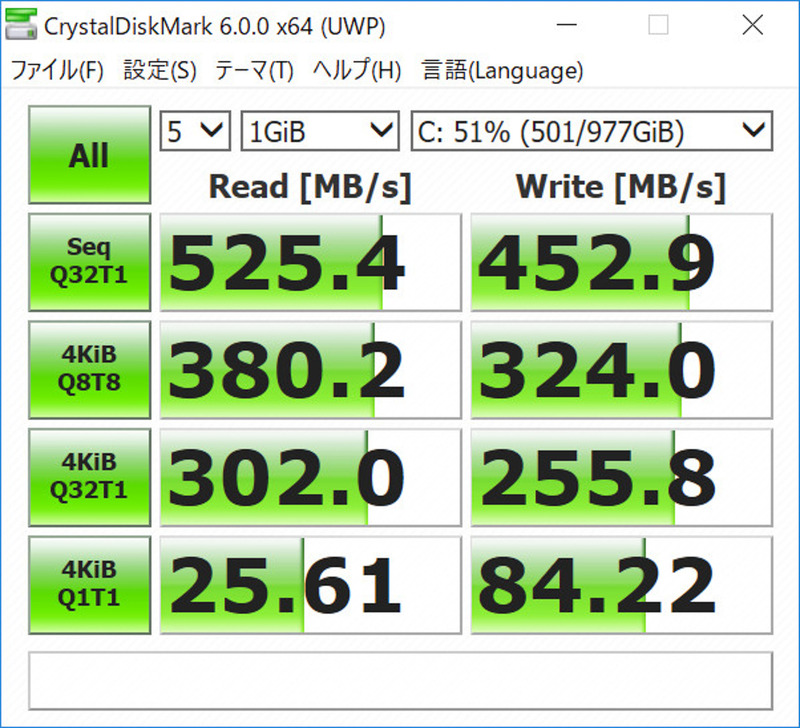Open the test size dropdown showing 1GiB
The image size is (800, 728).
click(318, 130)
